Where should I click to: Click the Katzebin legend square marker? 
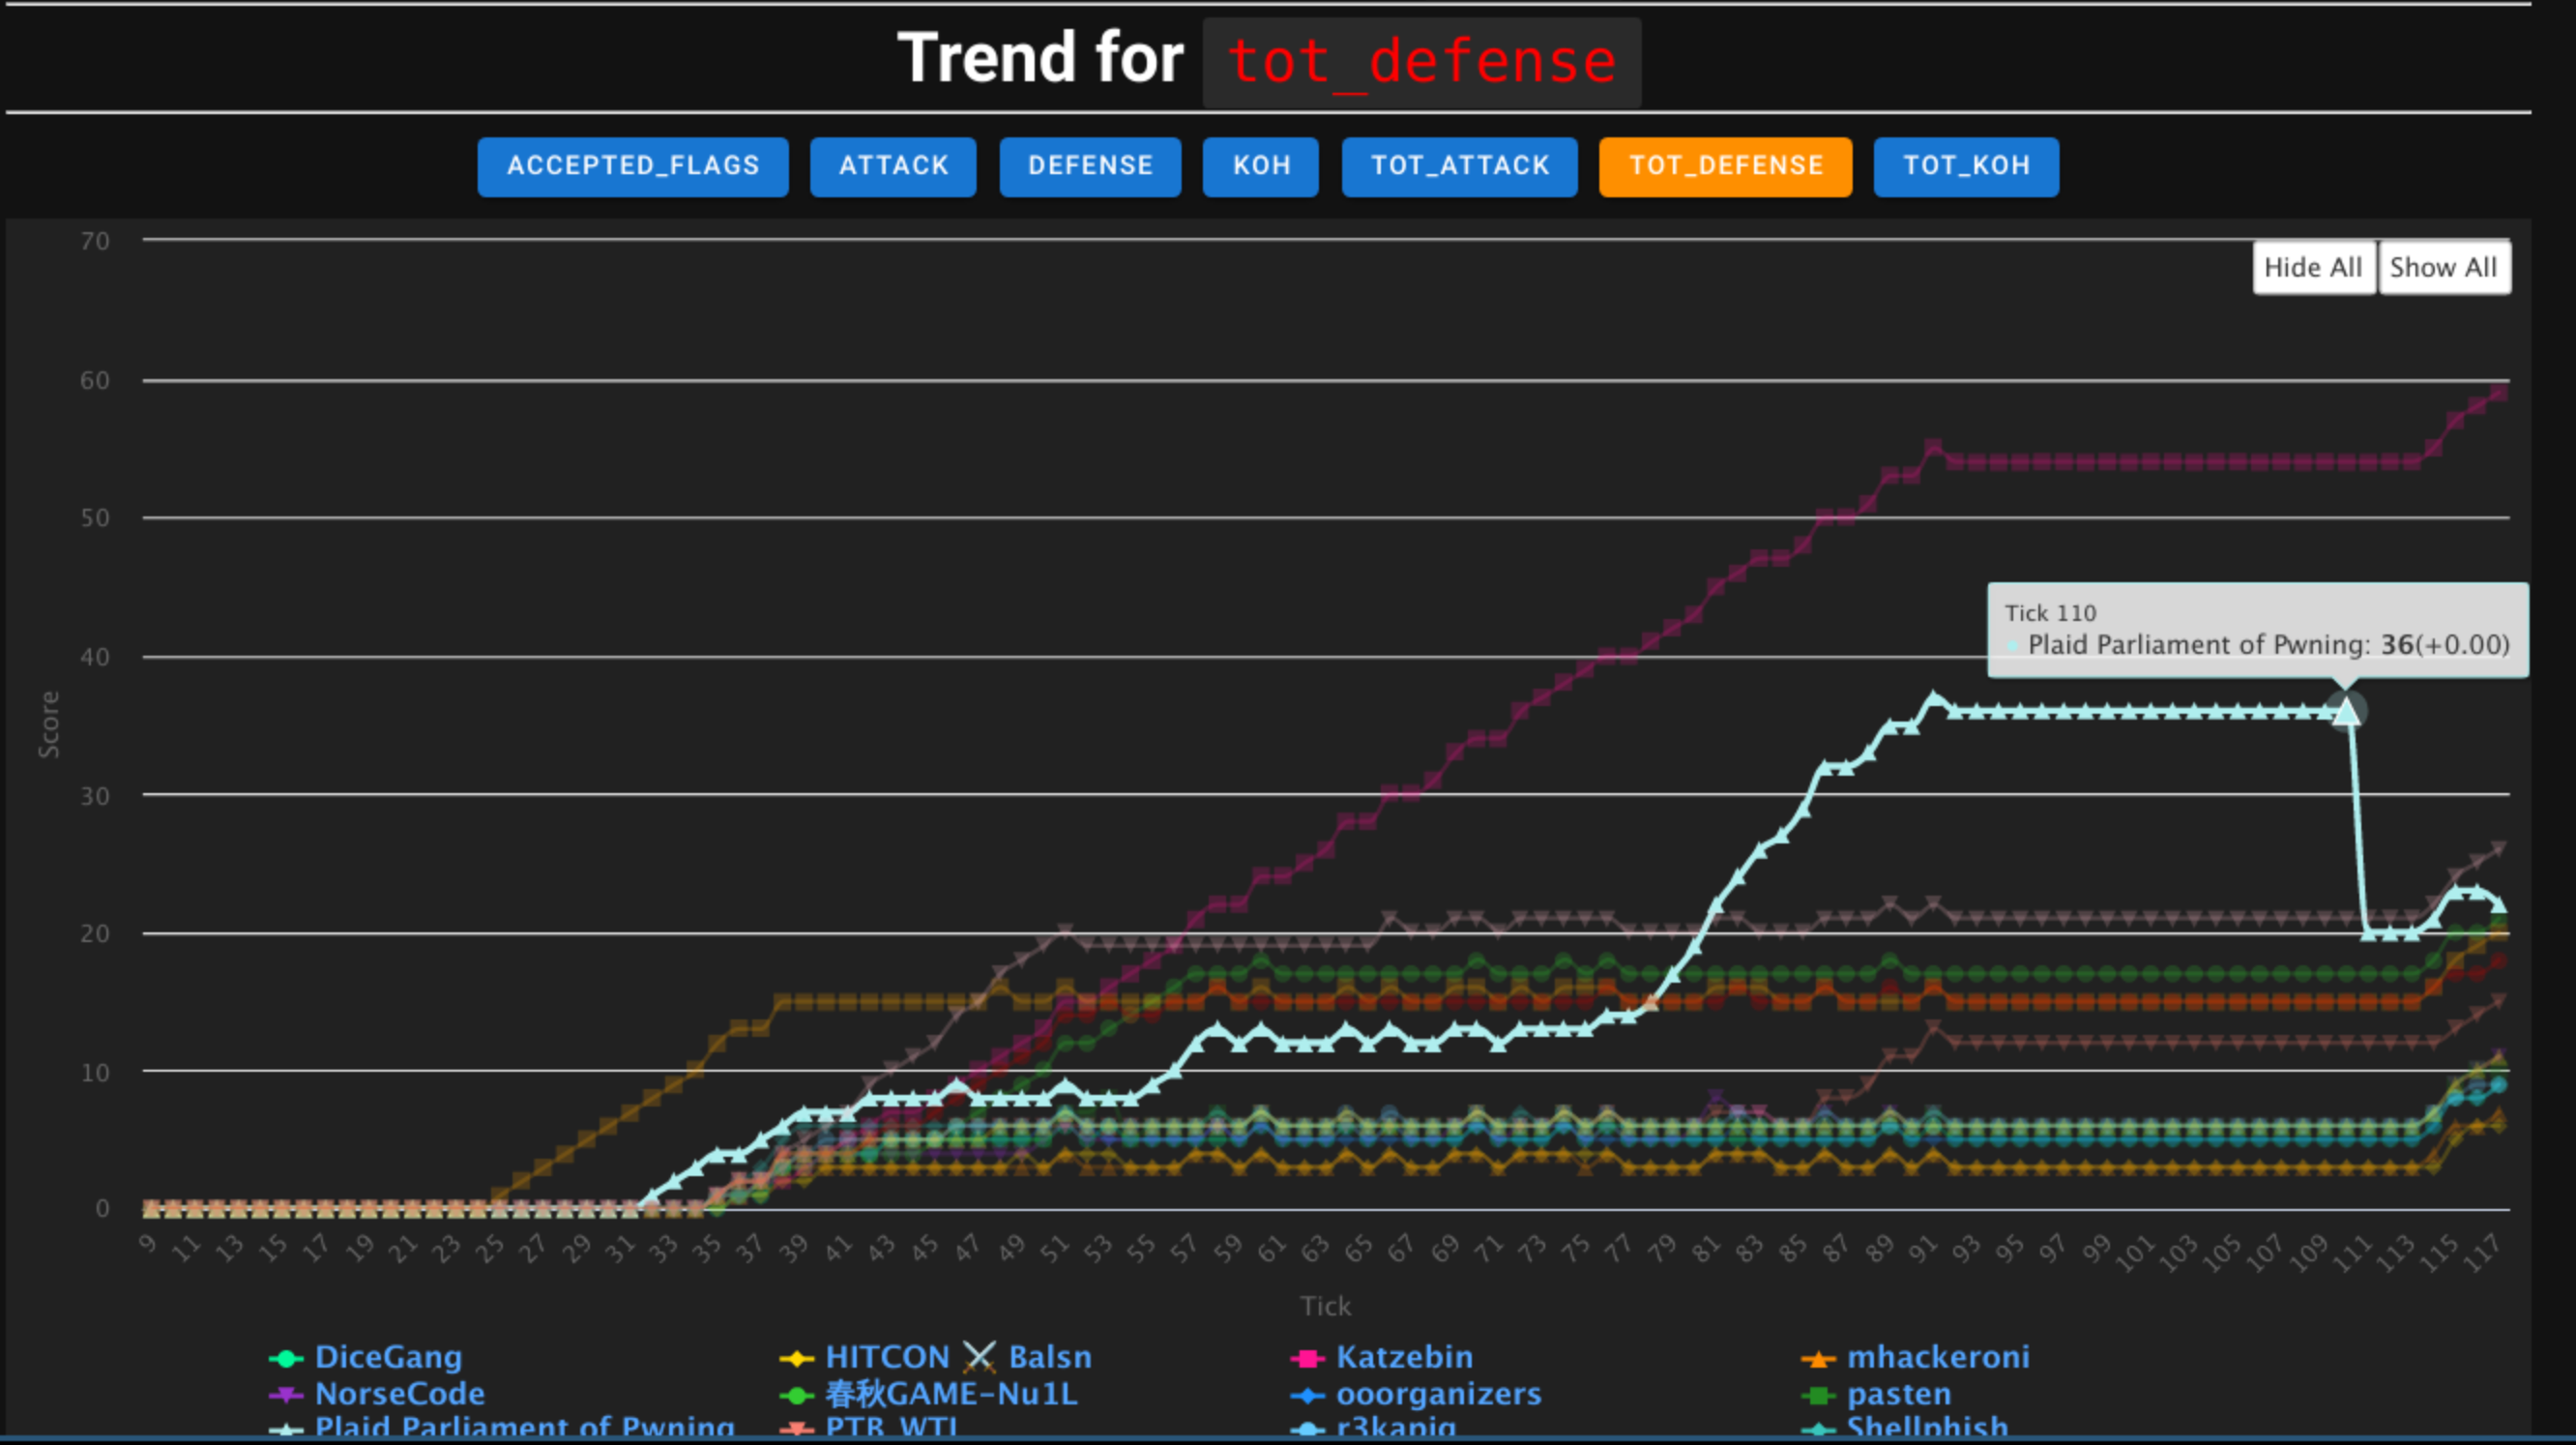1307,1358
